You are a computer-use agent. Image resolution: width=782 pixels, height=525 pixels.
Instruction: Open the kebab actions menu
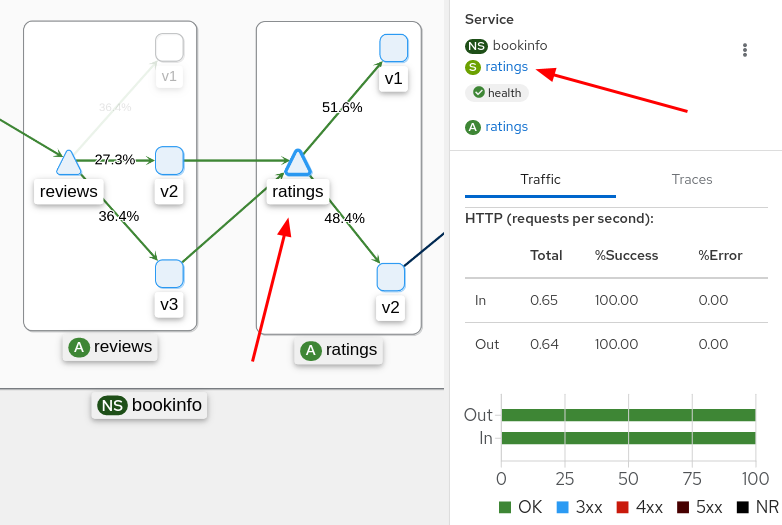coord(744,50)
